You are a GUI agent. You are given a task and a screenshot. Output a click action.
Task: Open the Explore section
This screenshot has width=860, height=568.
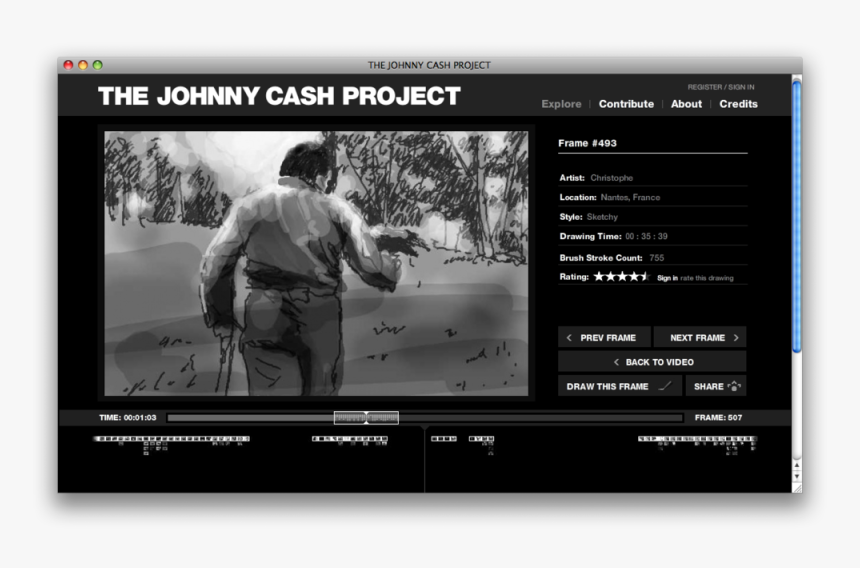pyautogui.click(x=561, y=104)
